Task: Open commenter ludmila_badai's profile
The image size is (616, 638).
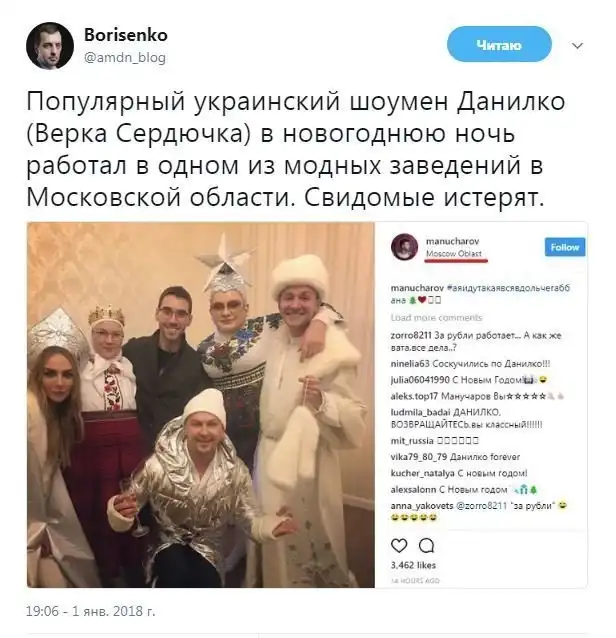Action: (417, 412)
